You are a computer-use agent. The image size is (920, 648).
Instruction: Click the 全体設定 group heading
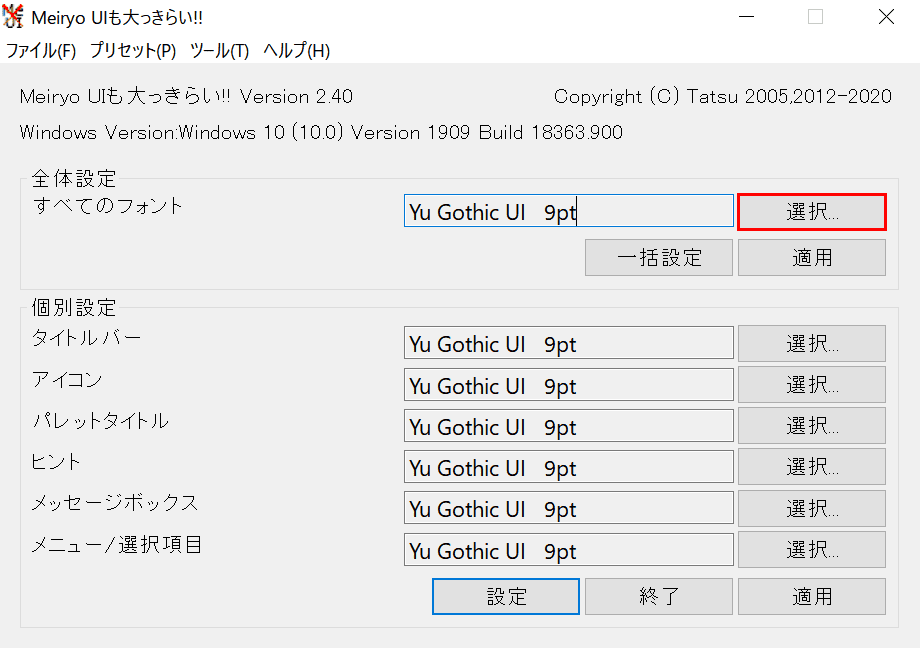(x=74, y=178)
